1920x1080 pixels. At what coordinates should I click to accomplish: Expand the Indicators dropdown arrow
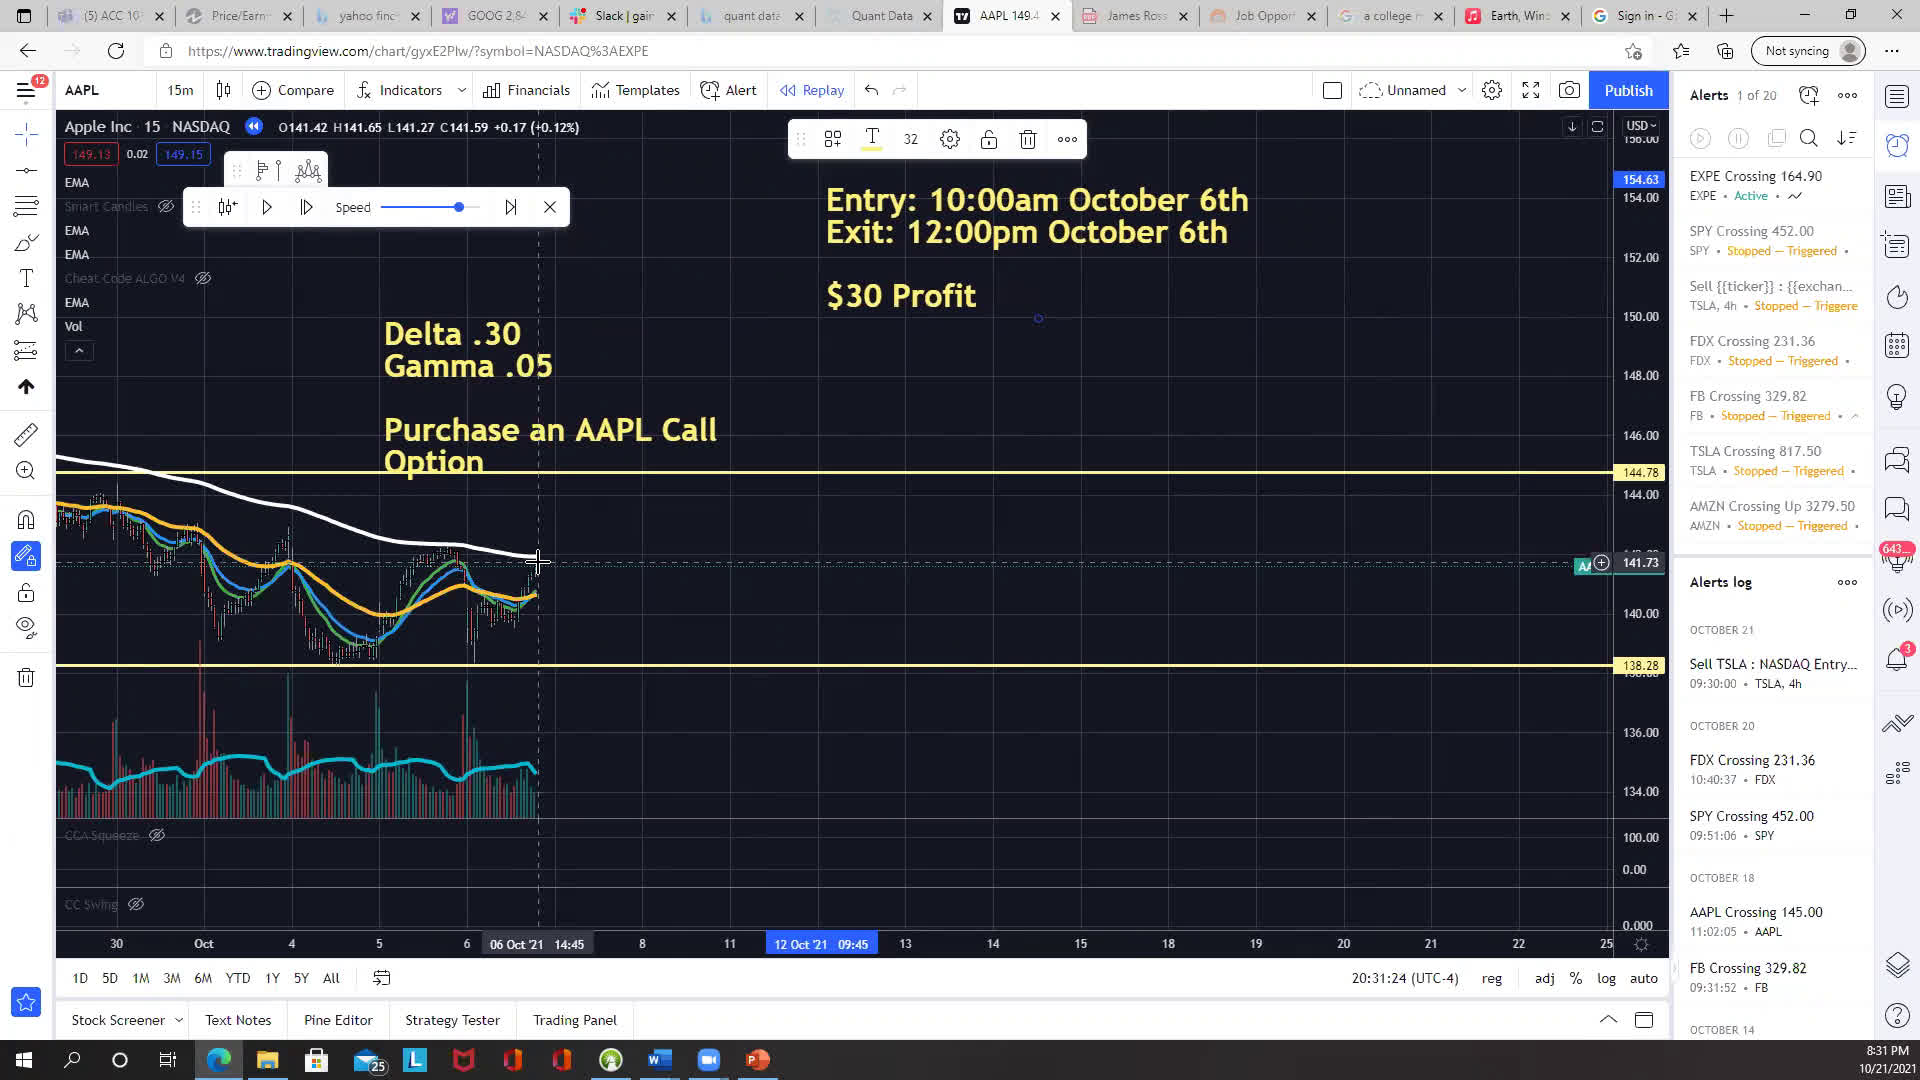coord(462,90)
